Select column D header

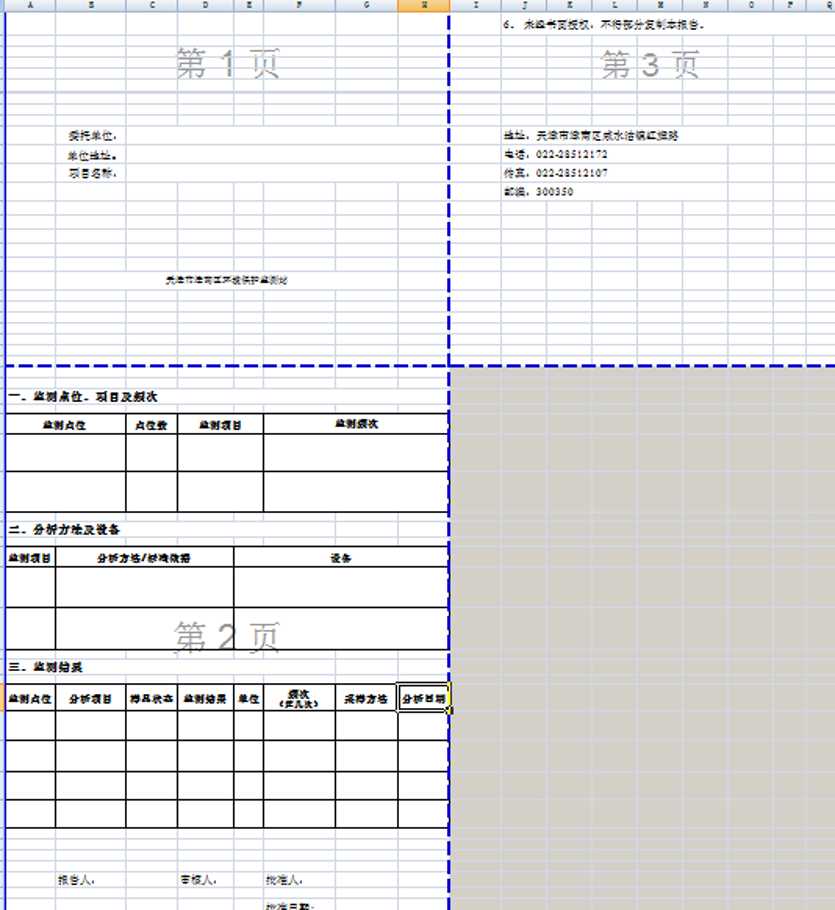(205, 5)
